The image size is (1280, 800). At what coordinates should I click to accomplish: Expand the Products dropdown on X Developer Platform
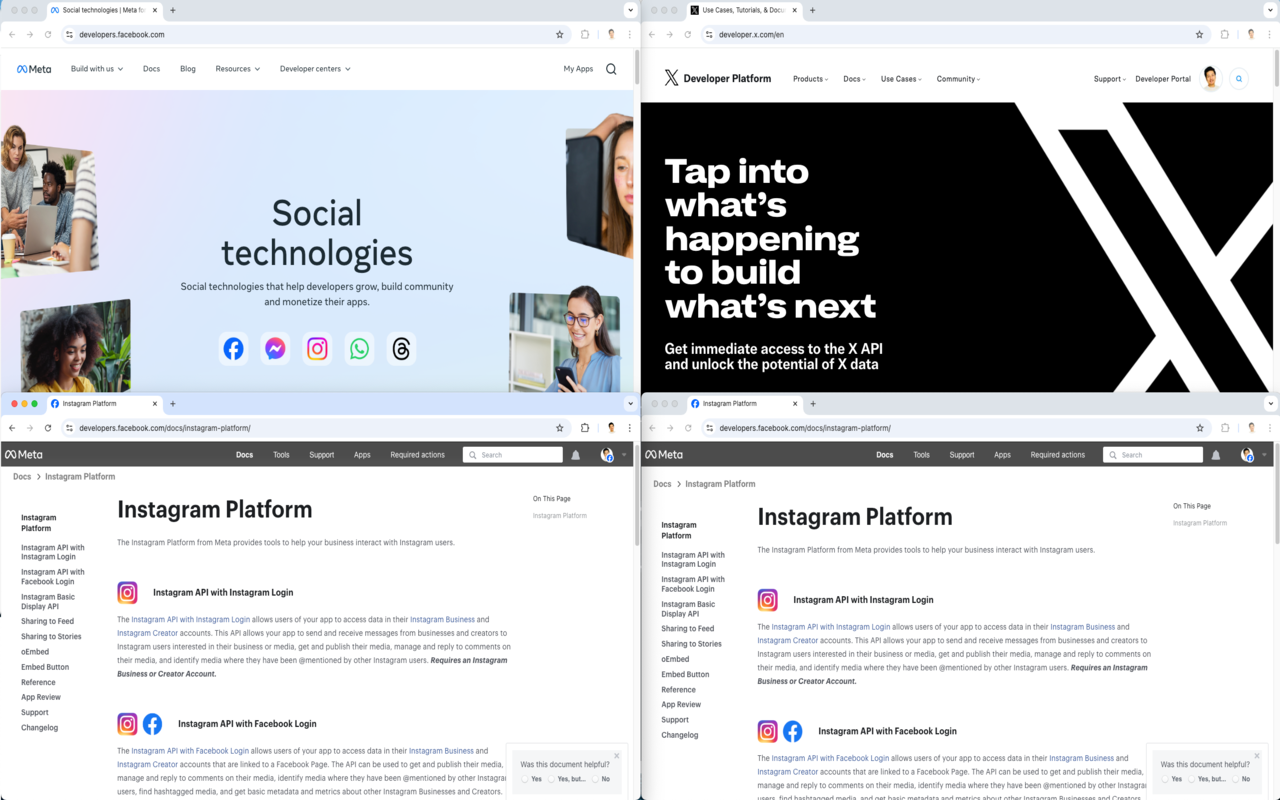coord(810,79)
